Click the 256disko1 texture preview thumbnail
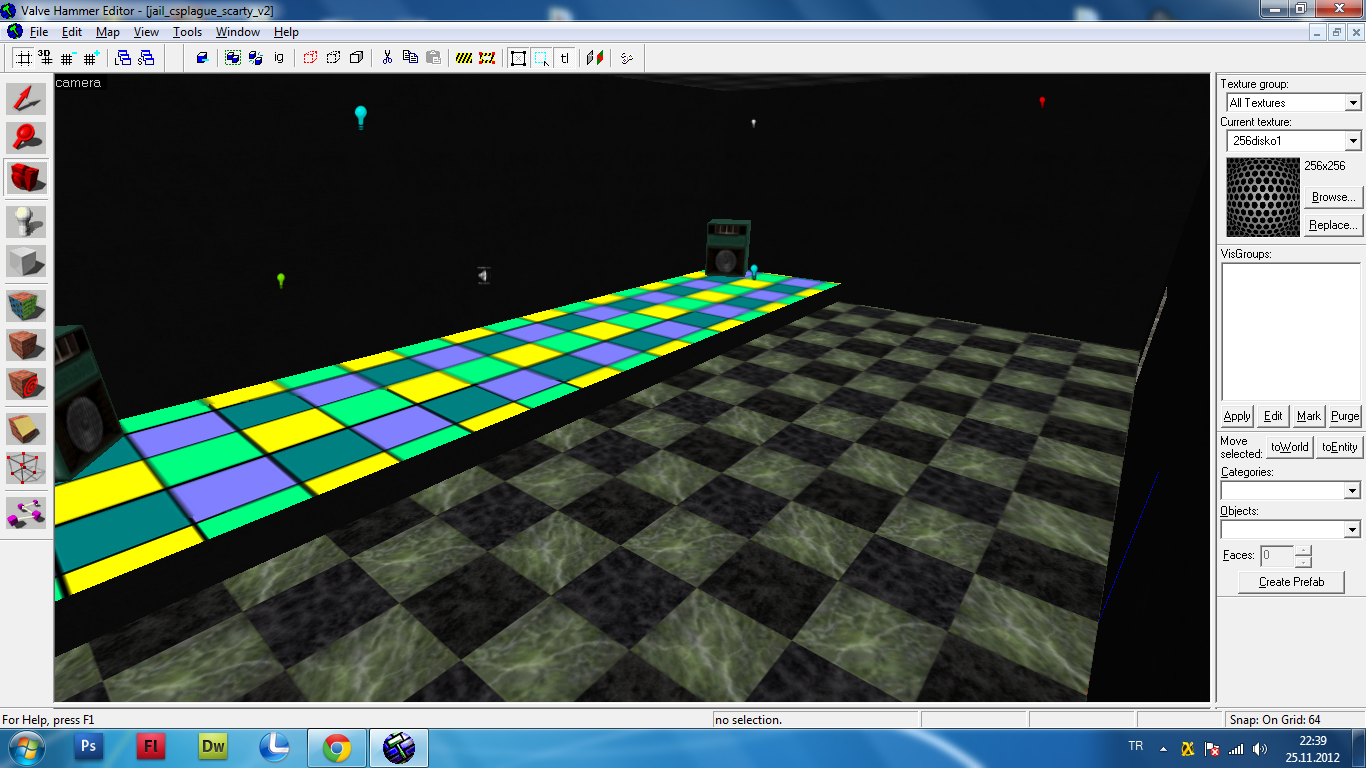The image size is (1366, 768). 1262,197
